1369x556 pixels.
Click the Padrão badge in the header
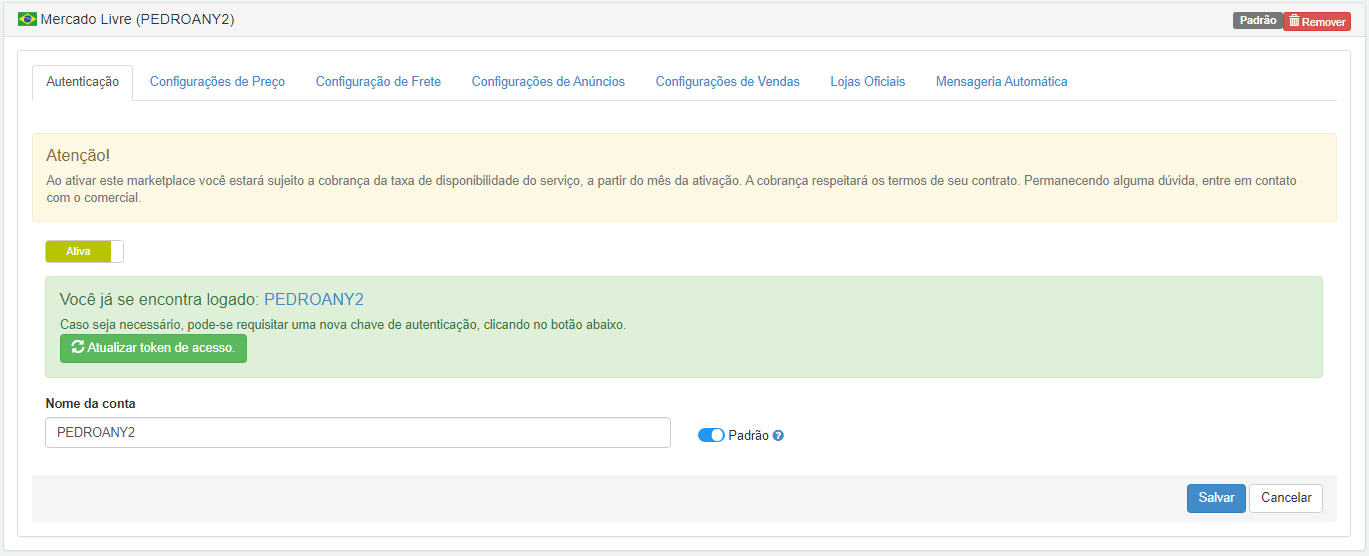coord(1257,20)
